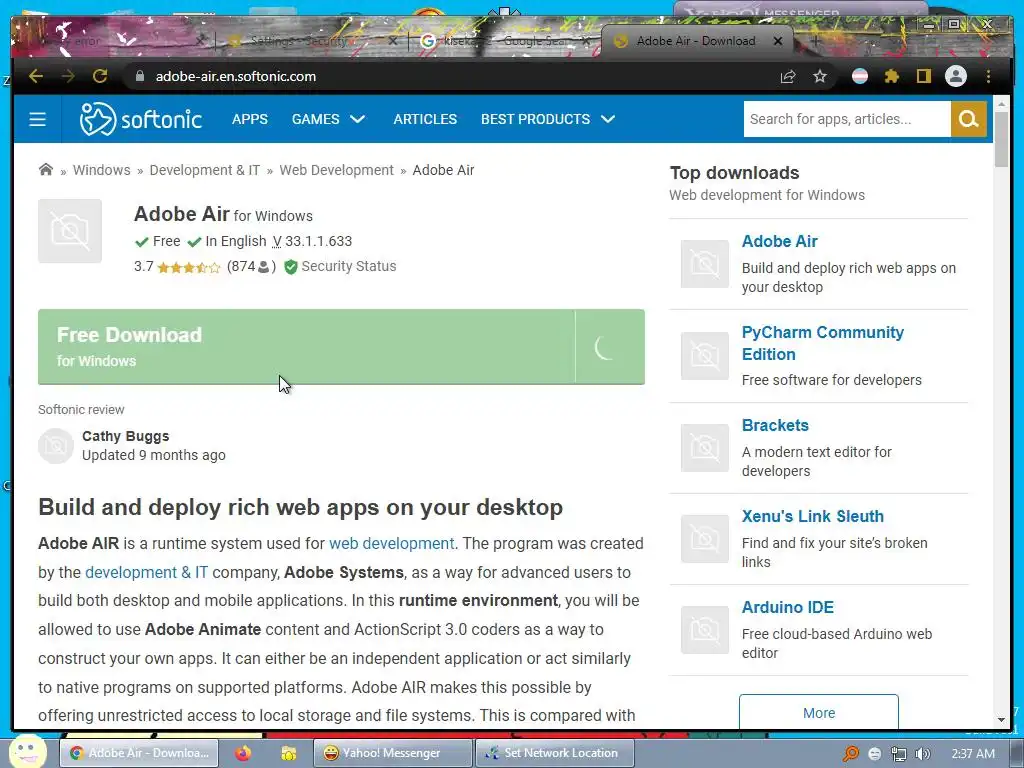Click the padlock site info icon
The image size is (1024, 768).
pos(139,76)
